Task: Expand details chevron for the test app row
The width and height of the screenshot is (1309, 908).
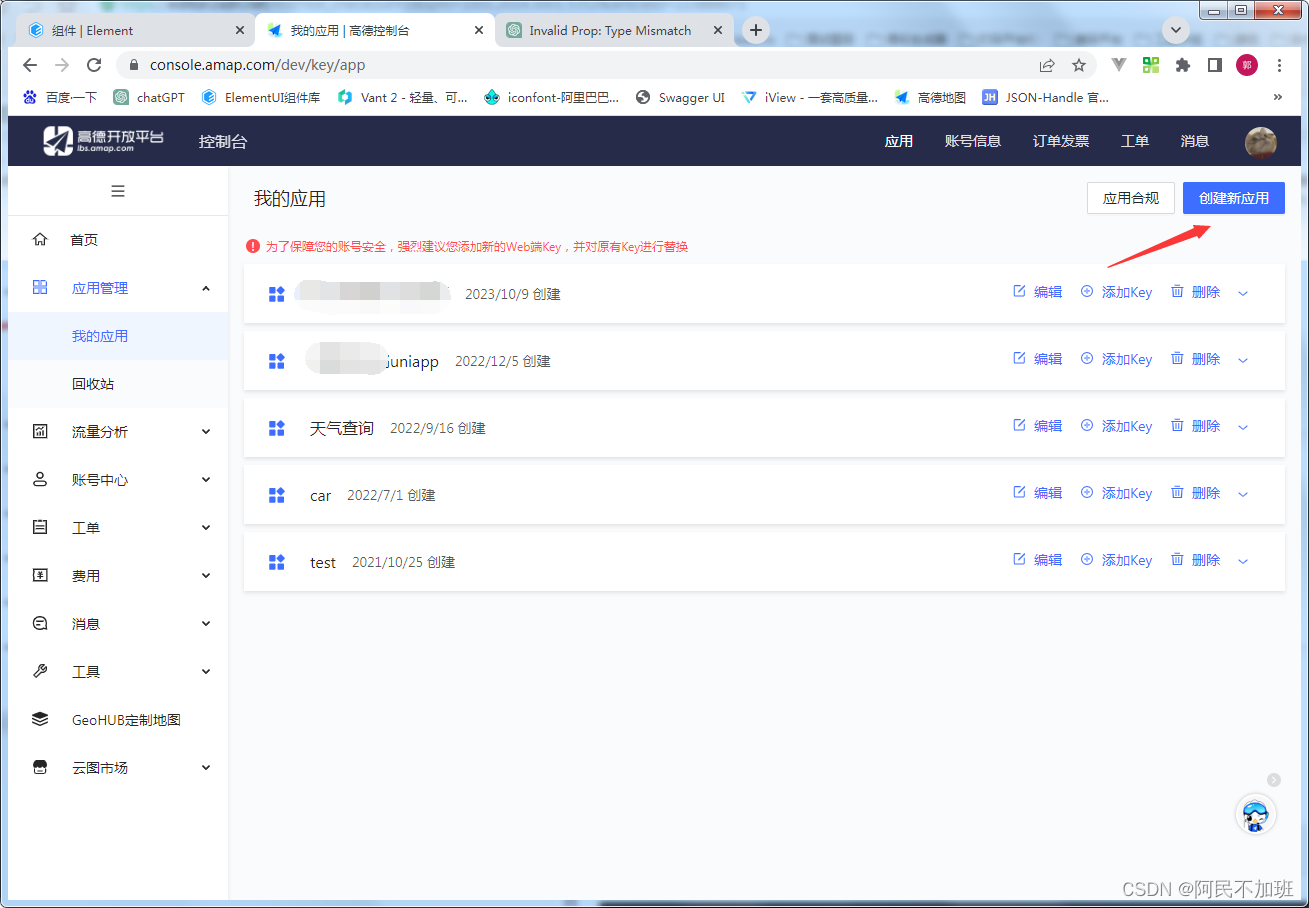Action: [x=1242, y=561]
